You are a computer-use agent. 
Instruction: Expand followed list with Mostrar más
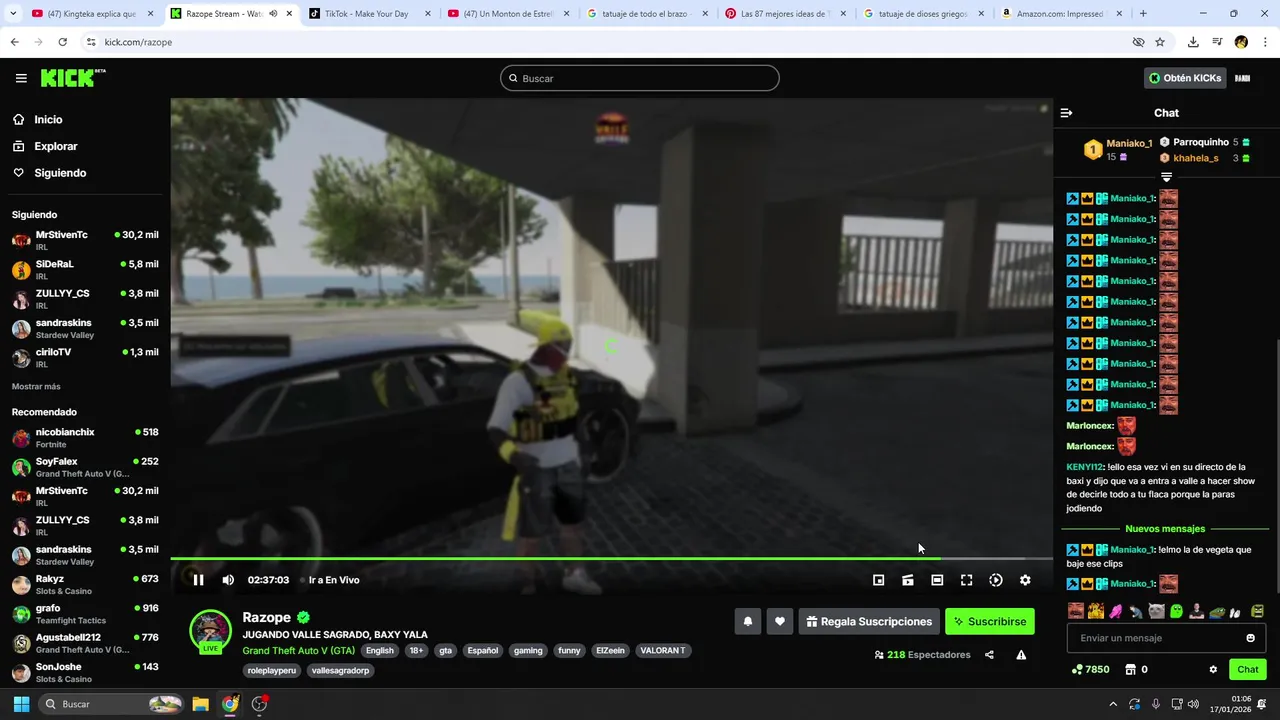coord(36,386)
